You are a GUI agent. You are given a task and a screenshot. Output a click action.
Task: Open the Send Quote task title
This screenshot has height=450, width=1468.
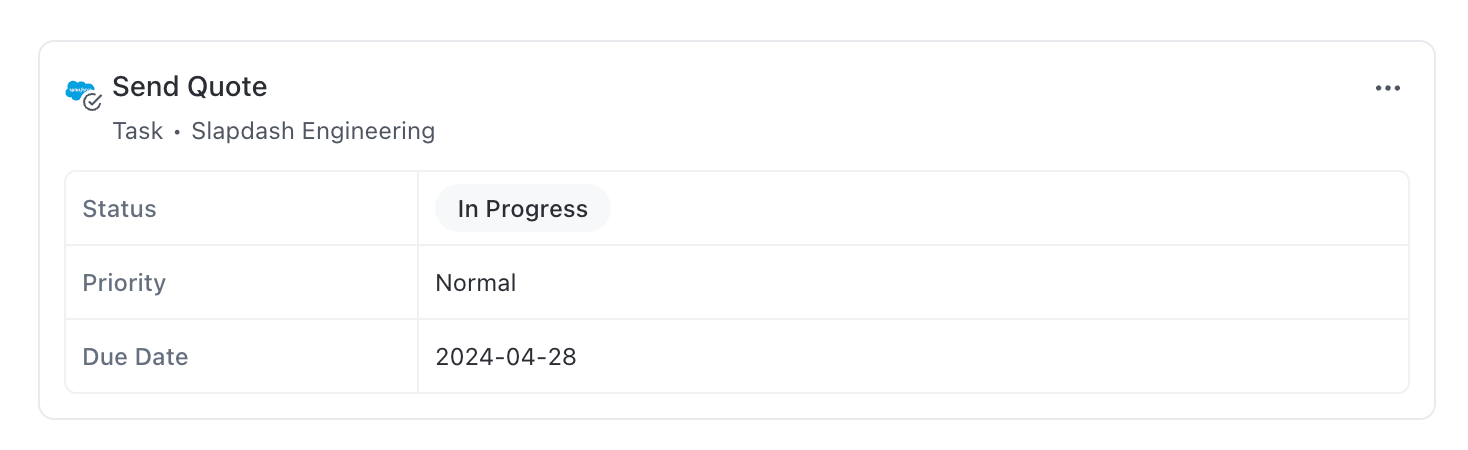coord(189,87)
